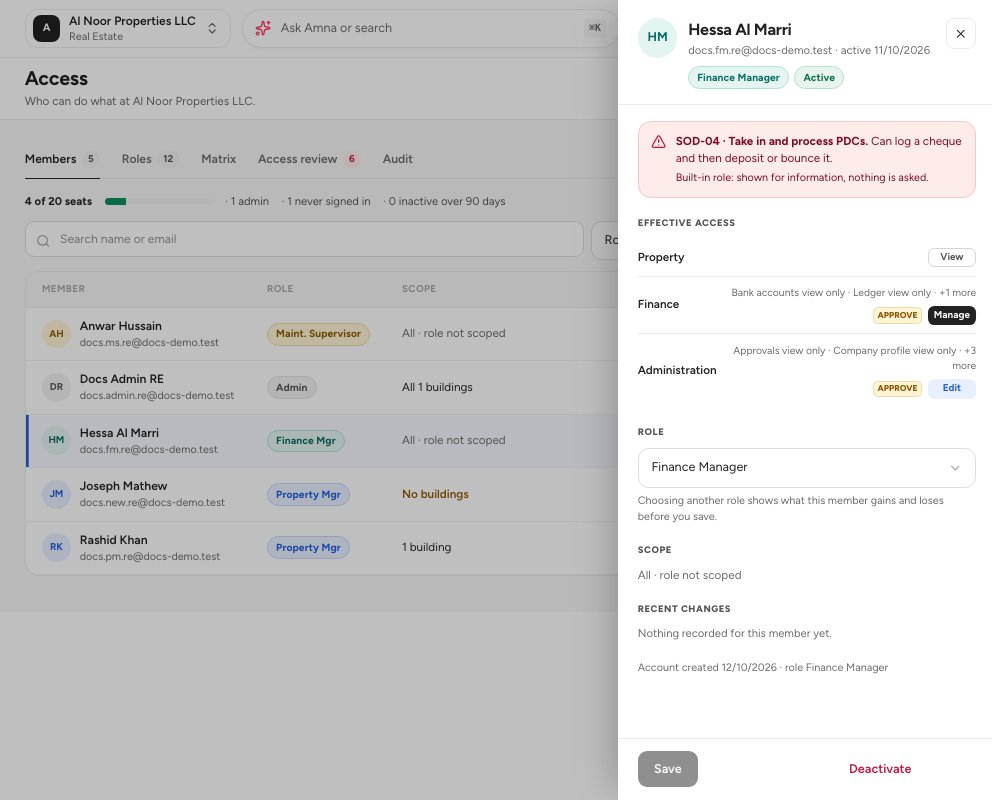Click the Save button
The width and height of the screenshot is (992, 800).
tap(667, 769)
